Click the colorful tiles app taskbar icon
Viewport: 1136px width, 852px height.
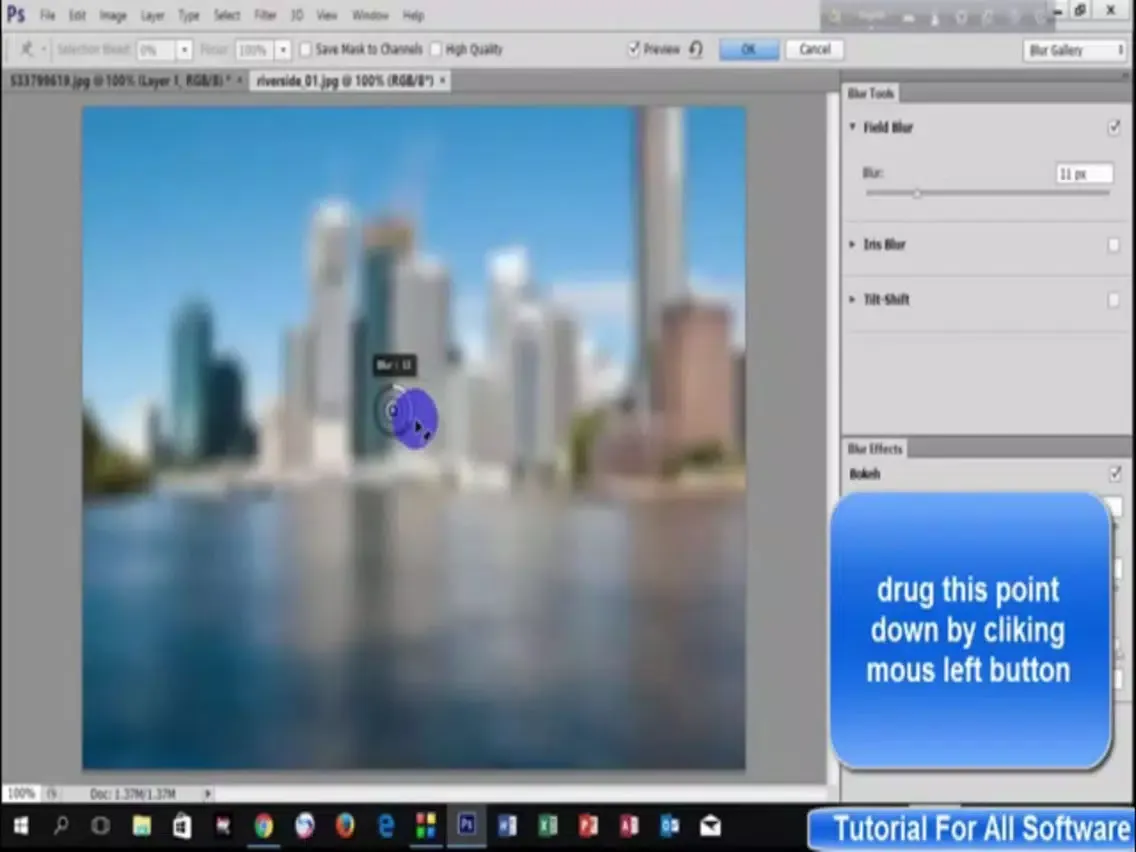[x=426, y=826]
